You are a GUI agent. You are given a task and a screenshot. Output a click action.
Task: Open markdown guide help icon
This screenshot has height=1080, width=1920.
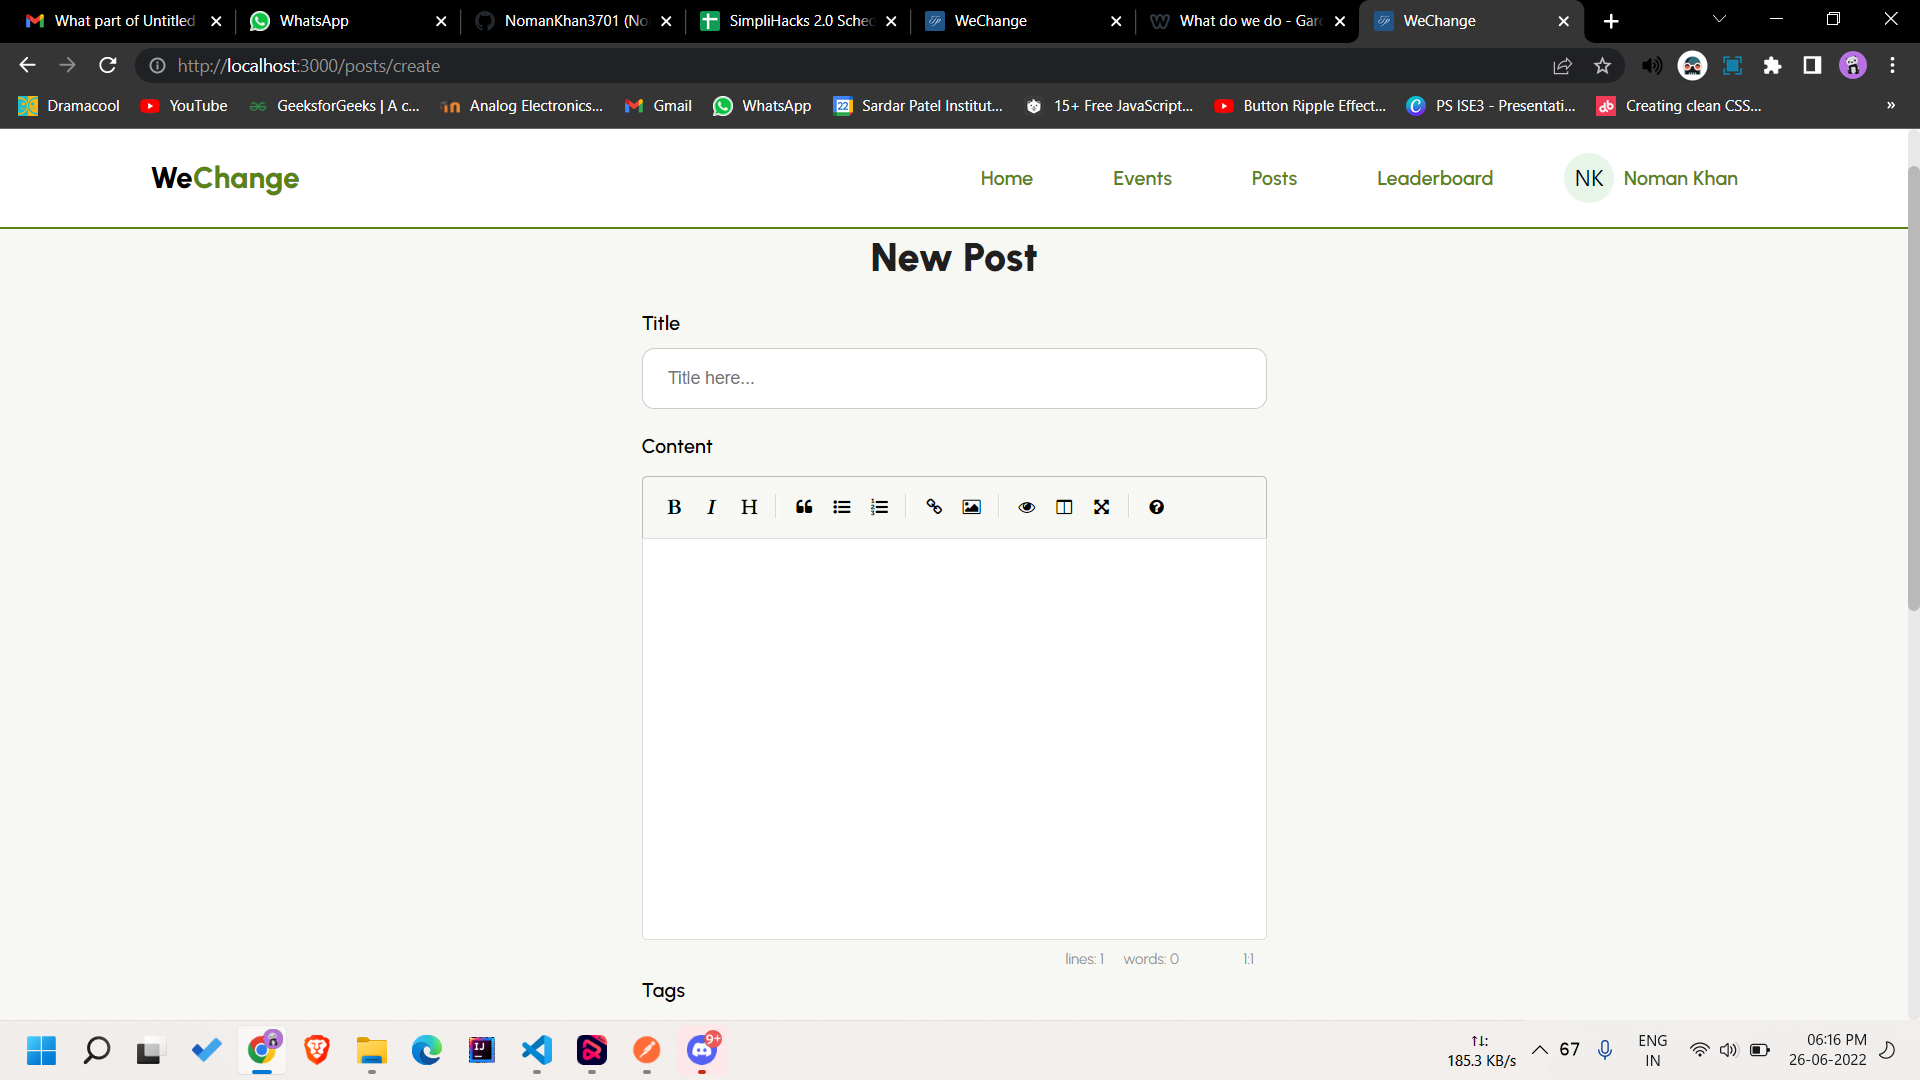coord(1156,507)
